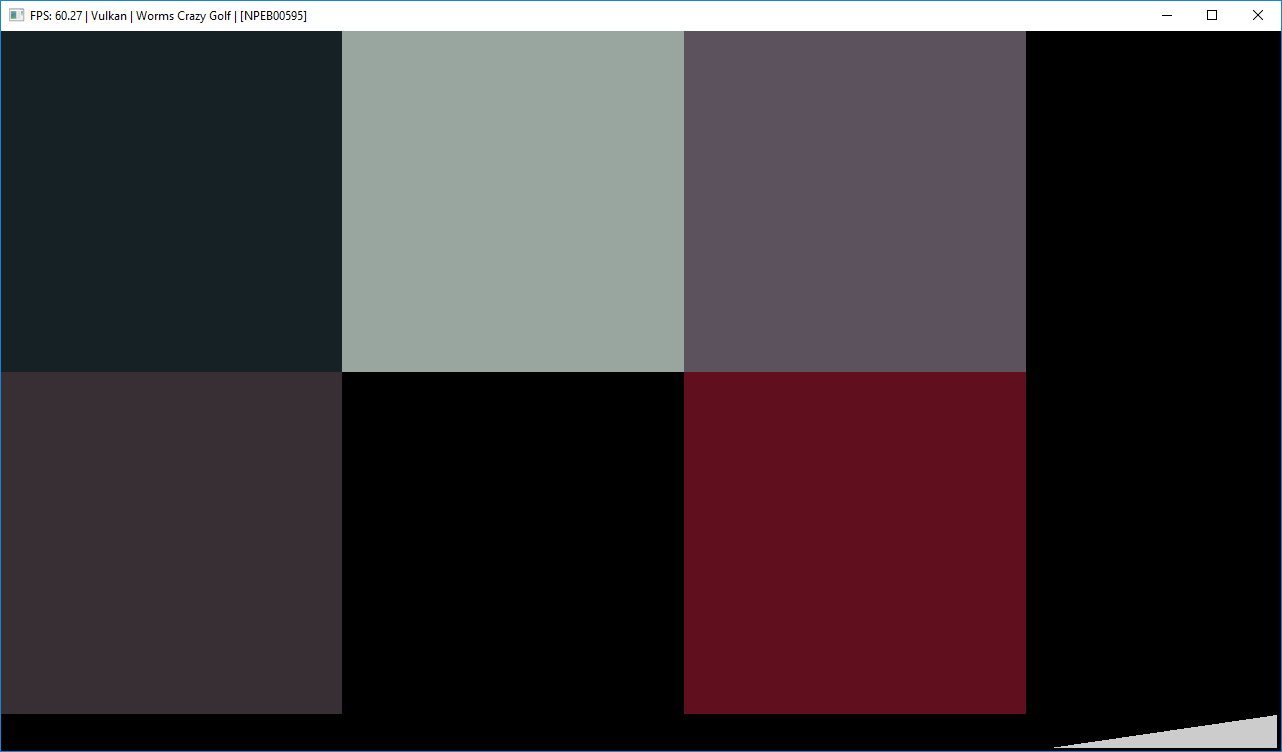Click the RPCS3 window icon in title bar
Image resolution: width=1282 pixels, height=752 pixels.
click(x=17, y=15)
